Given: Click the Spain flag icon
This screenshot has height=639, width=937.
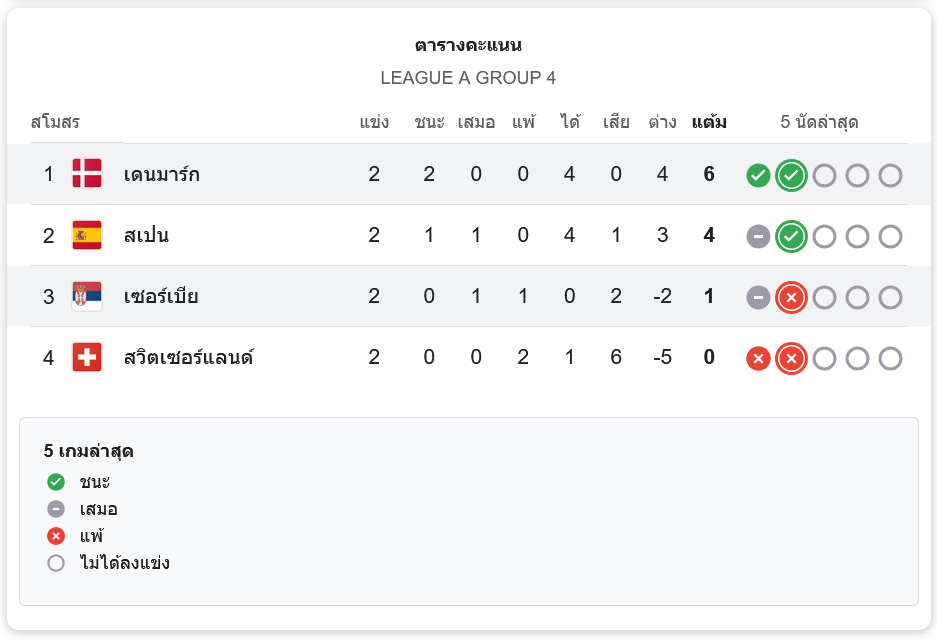Looking at the screenshot, I should pos(87,235).
